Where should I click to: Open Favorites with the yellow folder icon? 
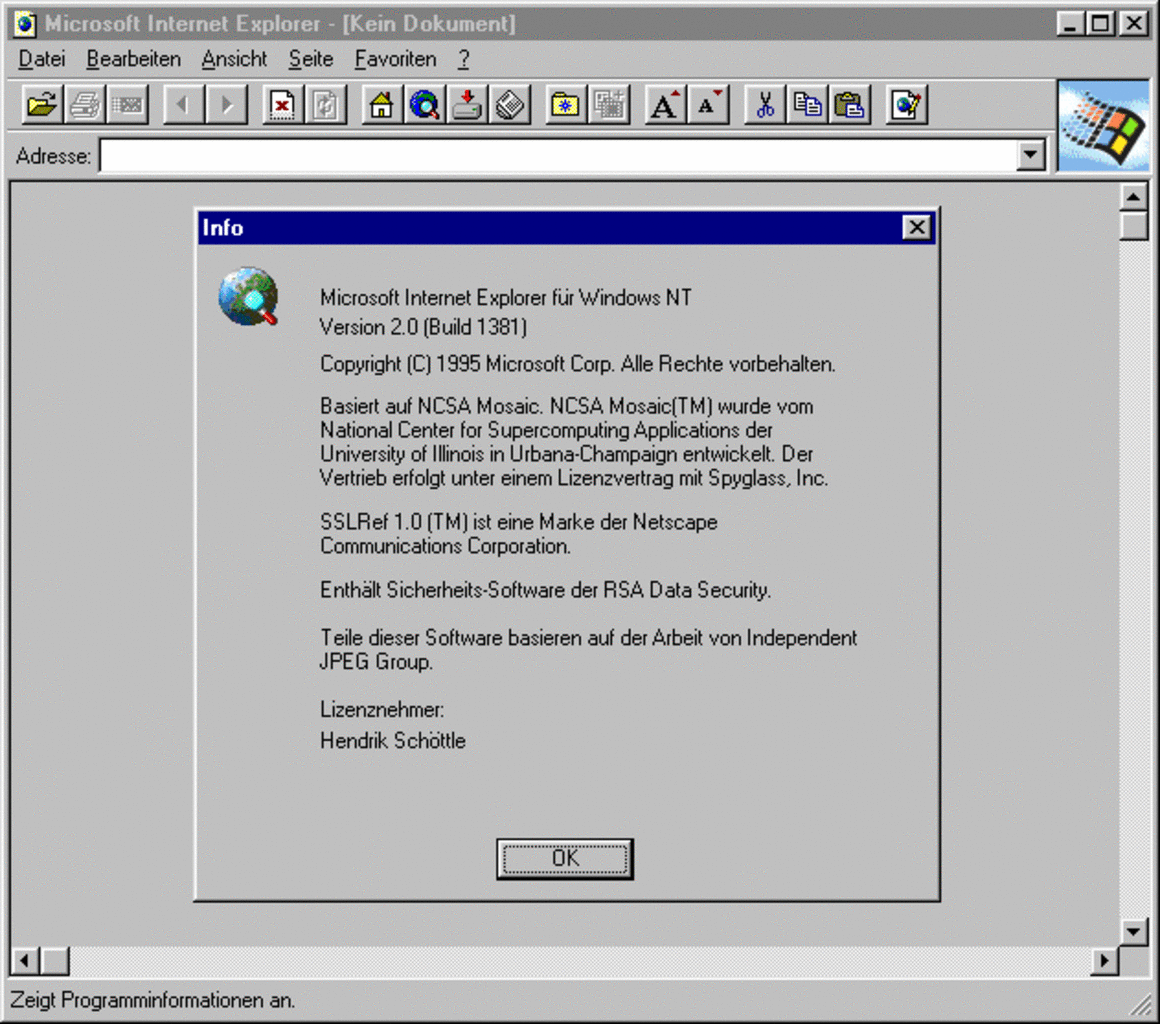coord(566,105)
